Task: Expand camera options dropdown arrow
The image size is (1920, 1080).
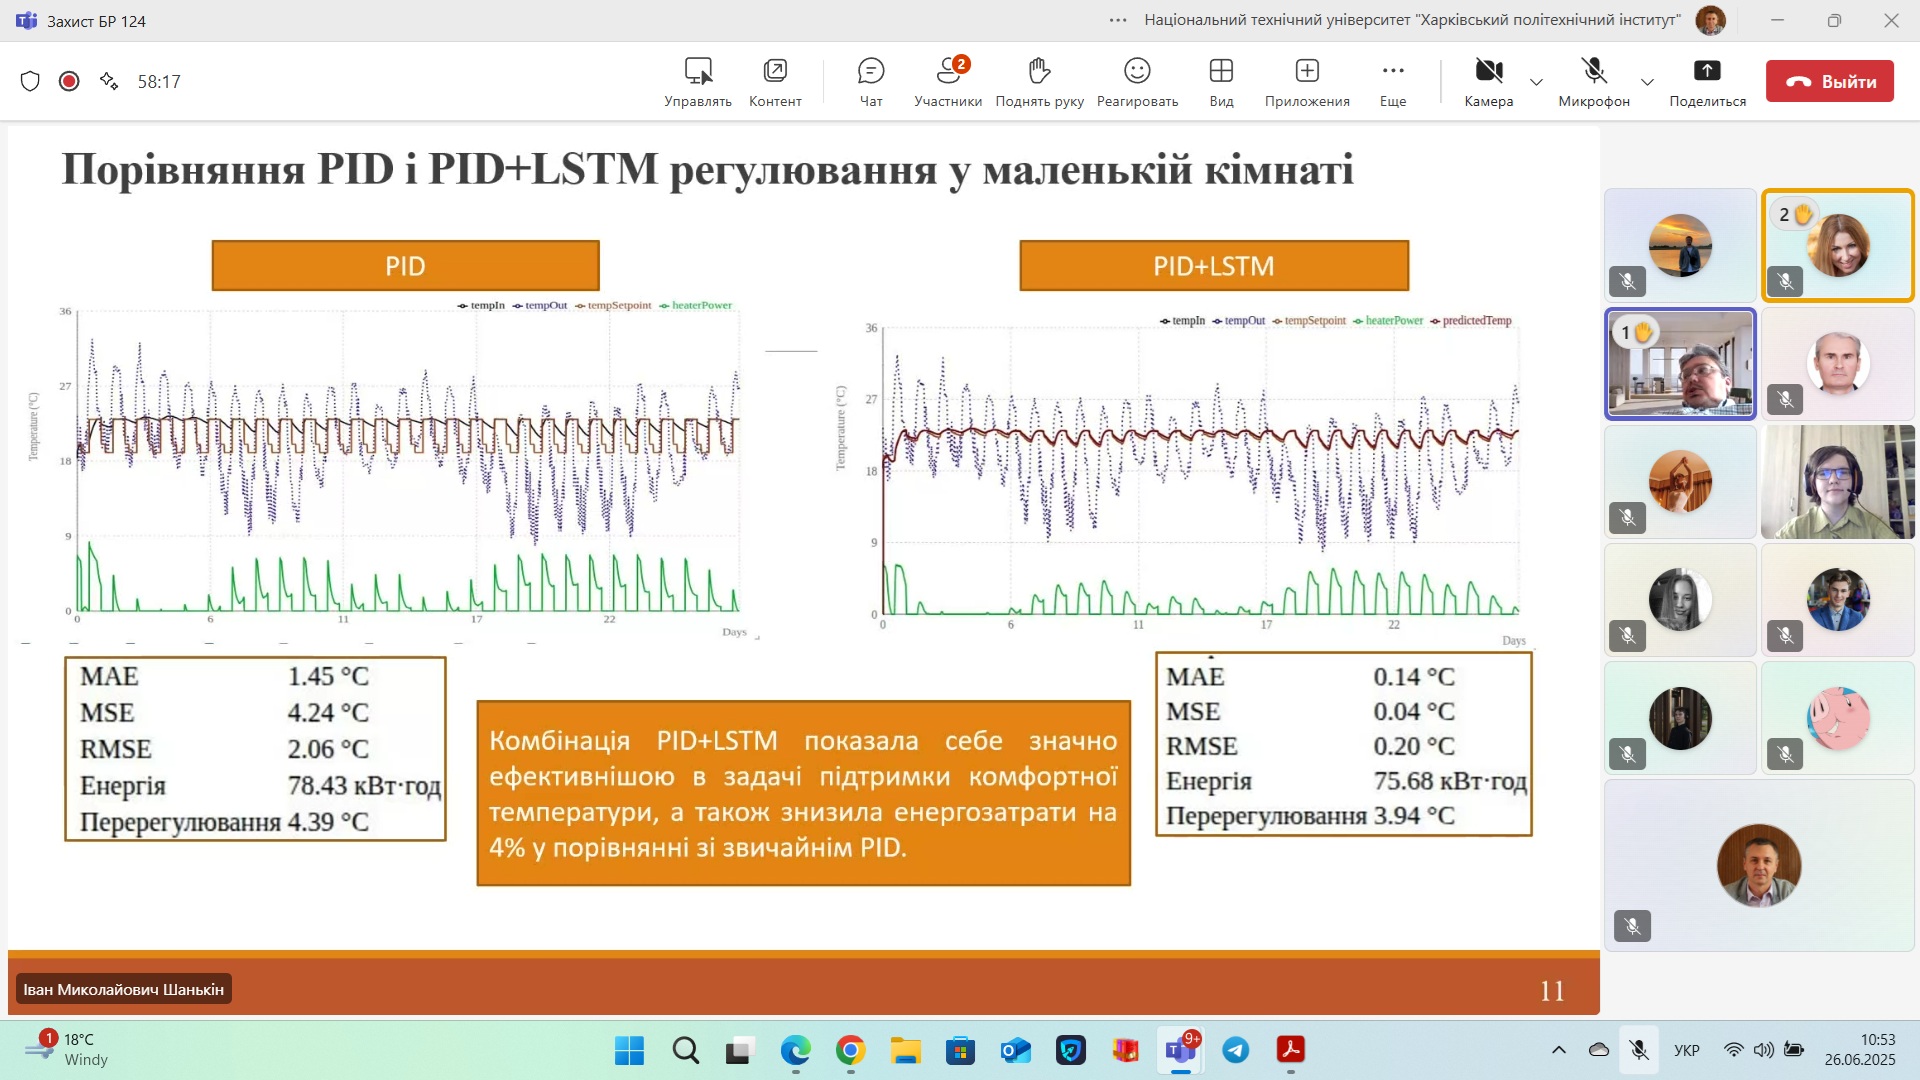Action: coord(1537,82)
